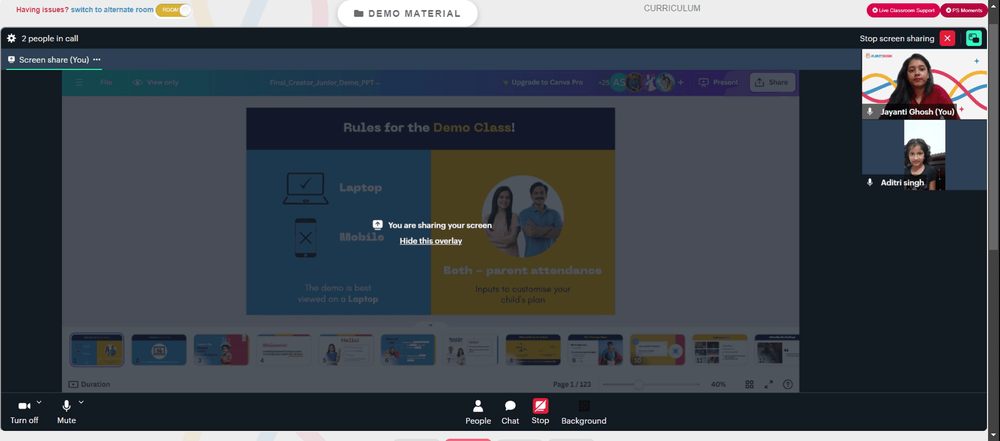Viewport: 1000px width, 441px height.
Task: Click '2 people in call' text
Action: 50,38
